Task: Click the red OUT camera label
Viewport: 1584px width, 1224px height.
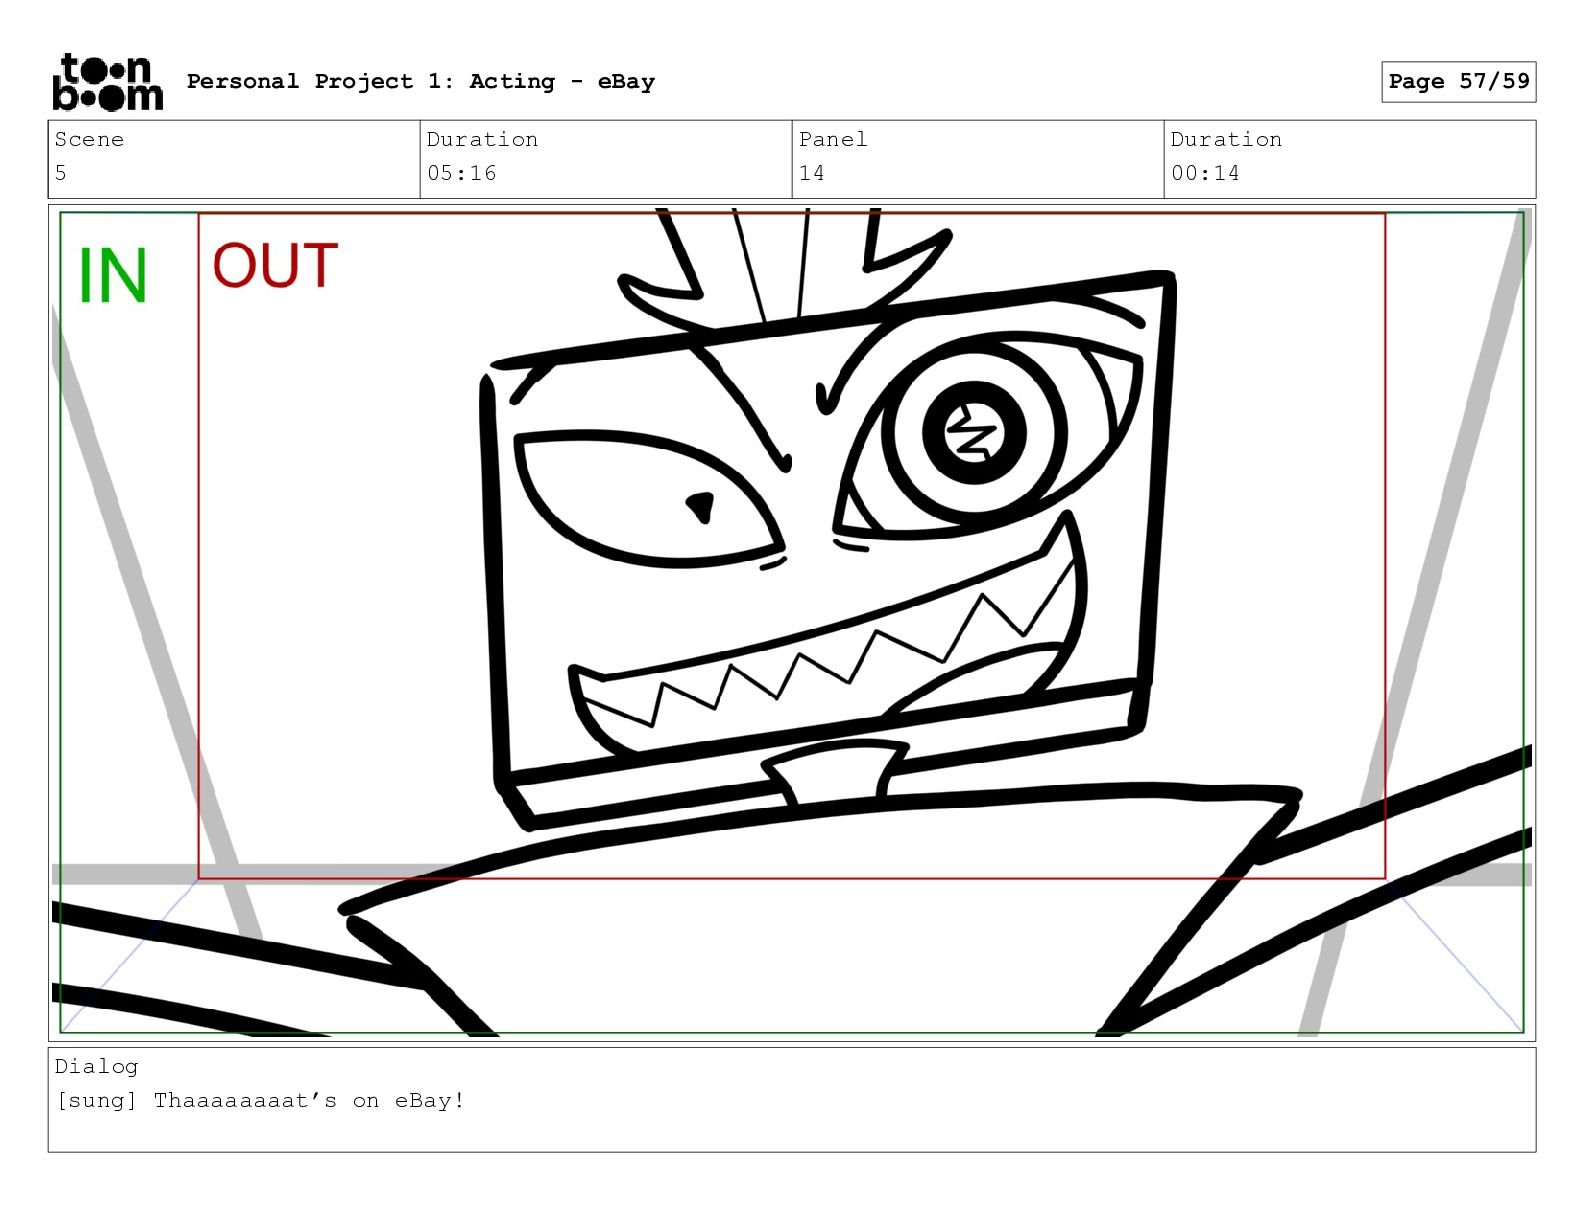Action: [x=276, y=266]
